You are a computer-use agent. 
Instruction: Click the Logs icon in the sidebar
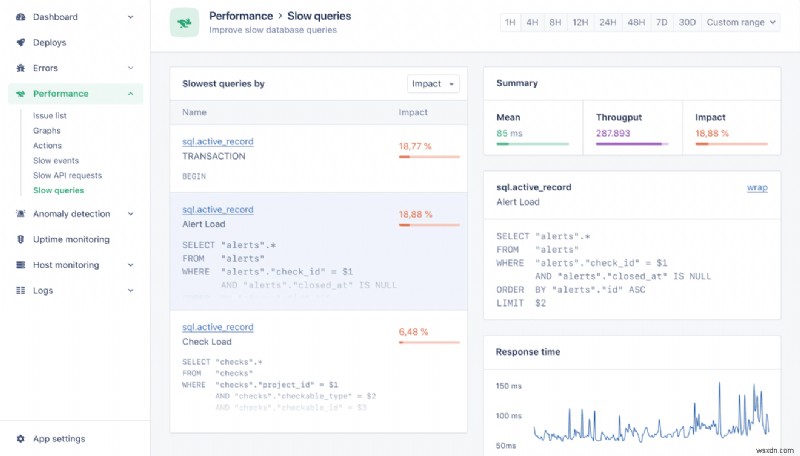coord(20,290)
